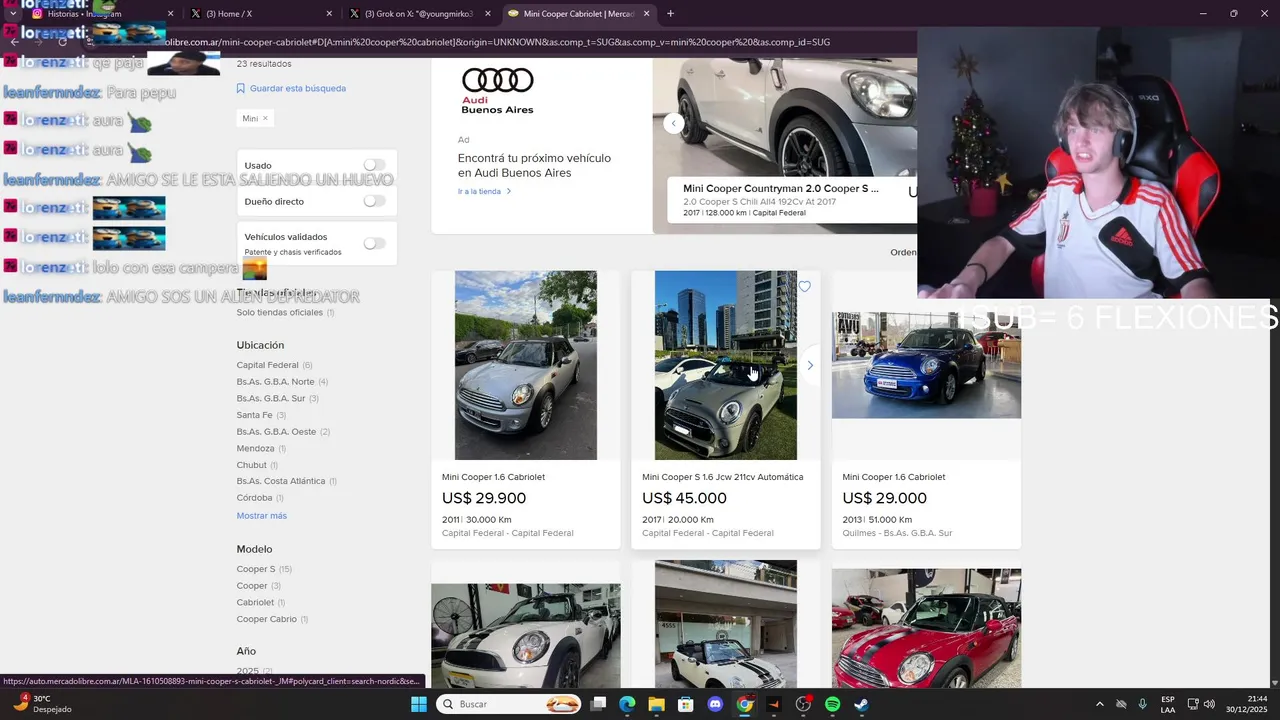Screen dimensions: 1280x720
Task: Click the taskbar Buscar search box
Action: 510,704
